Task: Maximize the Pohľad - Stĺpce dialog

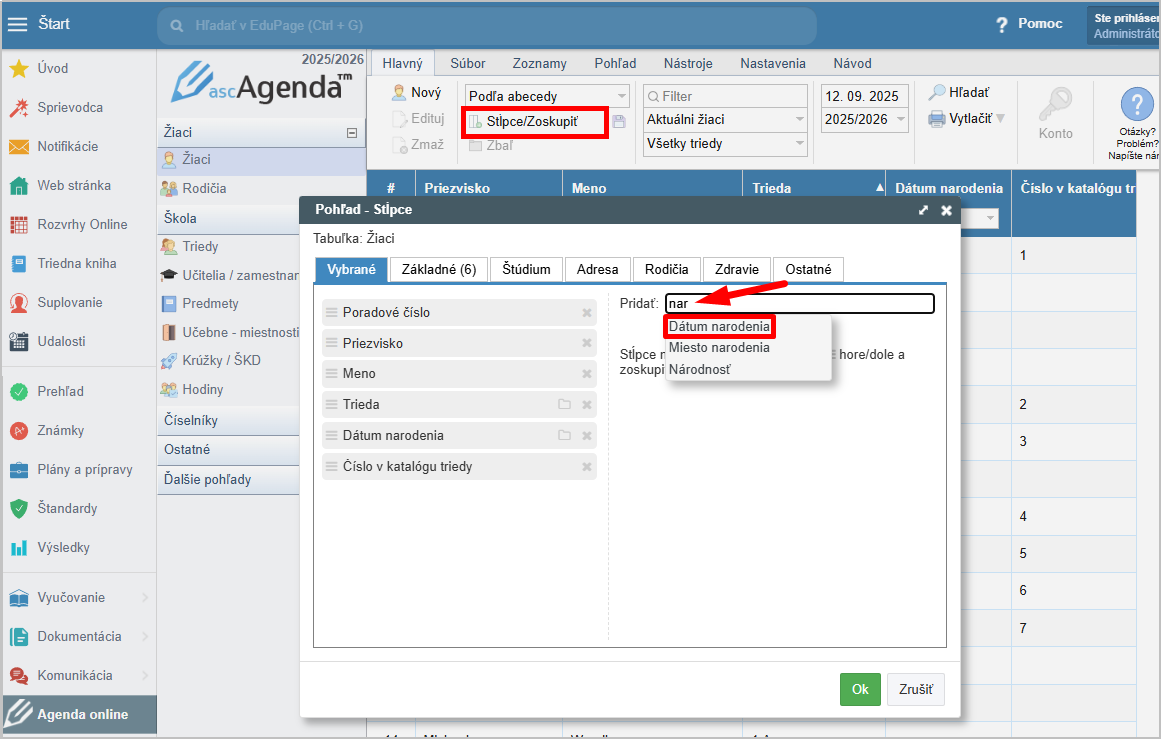Action: click(x=923, y=211)
